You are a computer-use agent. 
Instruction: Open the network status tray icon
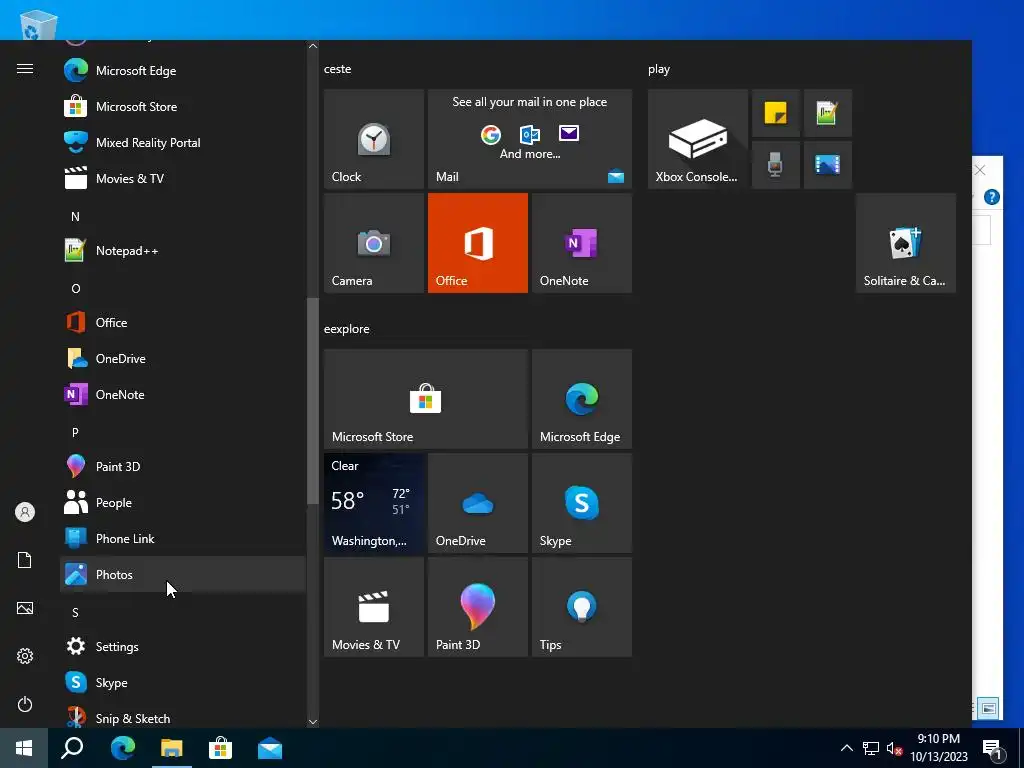[871, 748]
